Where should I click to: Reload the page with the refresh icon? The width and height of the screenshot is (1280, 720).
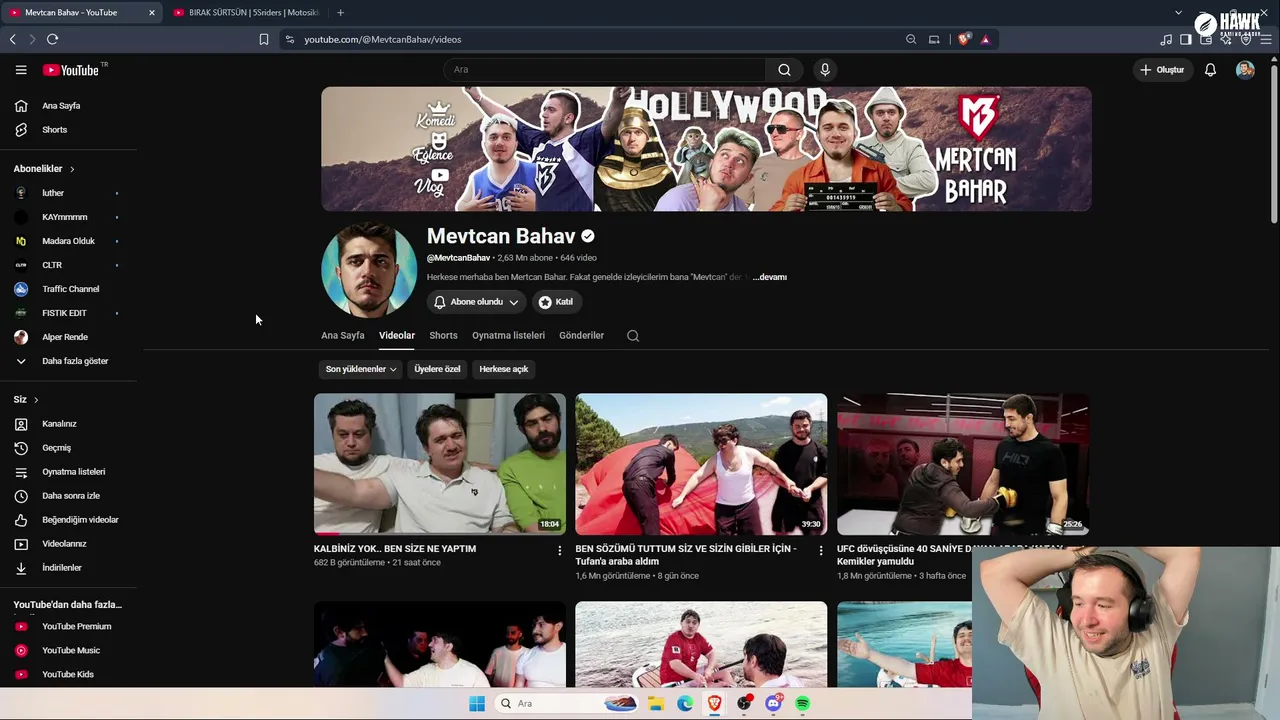(52, 39)
